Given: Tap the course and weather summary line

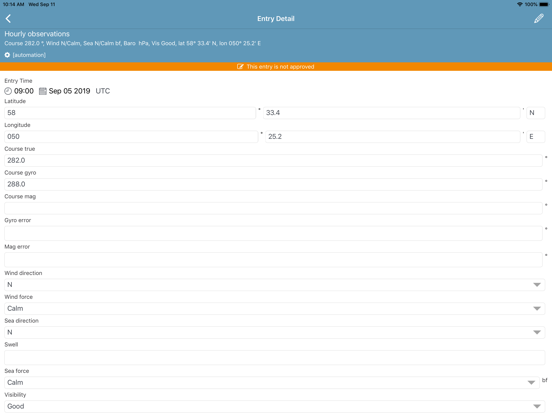Looking at the screenshot, I should [132, 43].
